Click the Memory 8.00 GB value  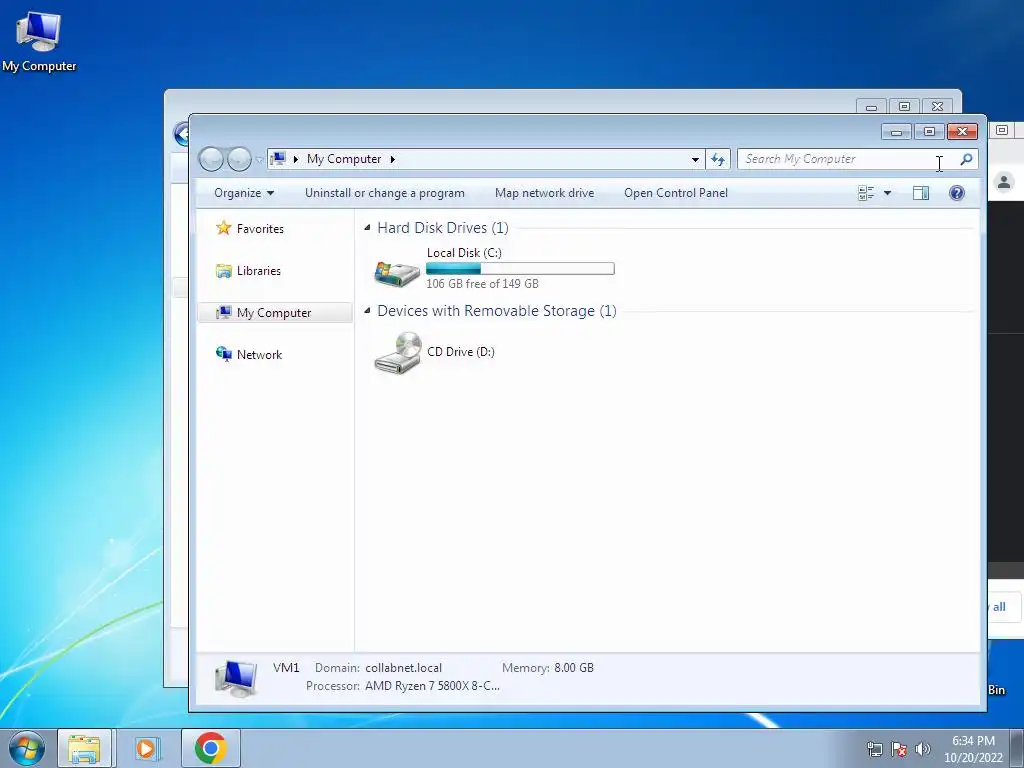(574, 667)
